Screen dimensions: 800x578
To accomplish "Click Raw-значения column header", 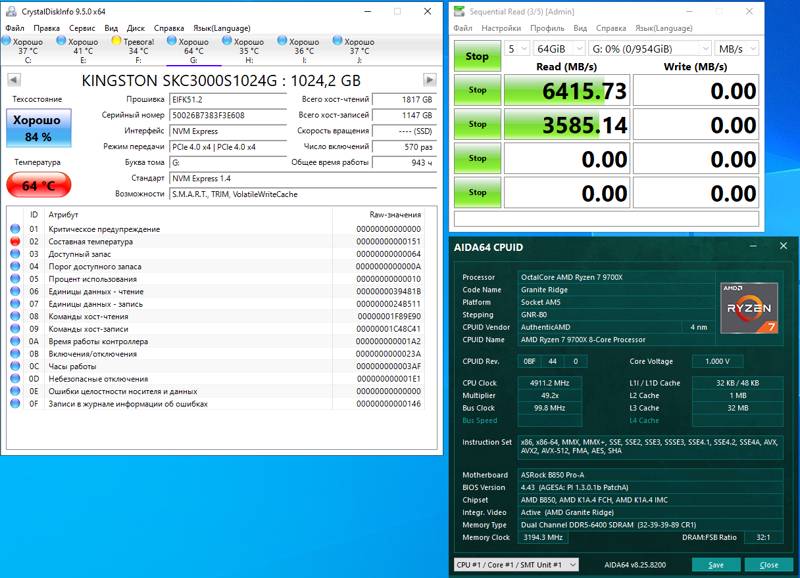I will (395, 215).
